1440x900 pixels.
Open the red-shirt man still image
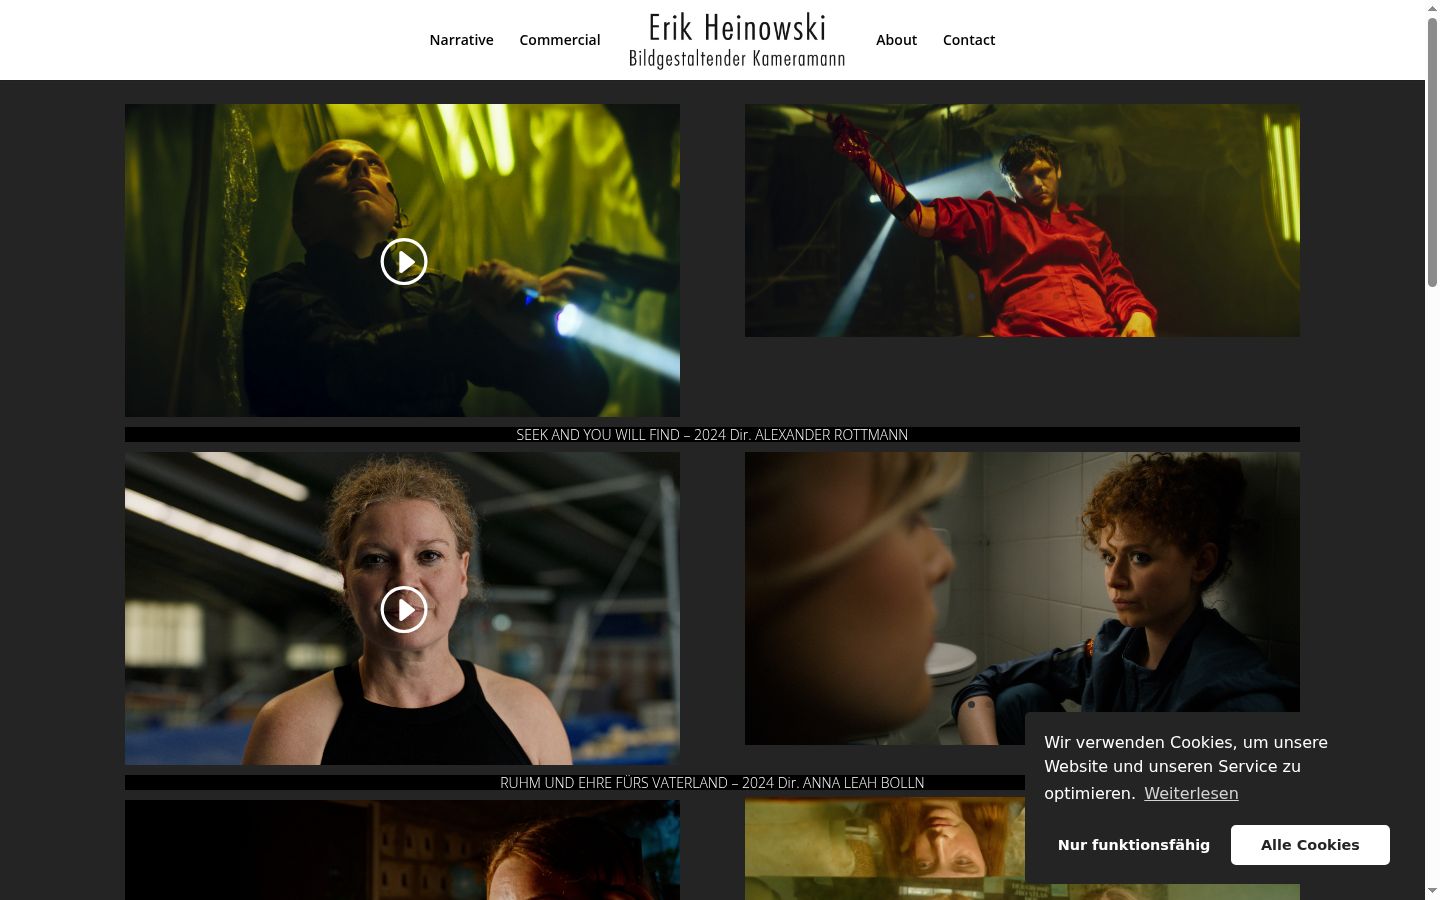click(1022, 221)
